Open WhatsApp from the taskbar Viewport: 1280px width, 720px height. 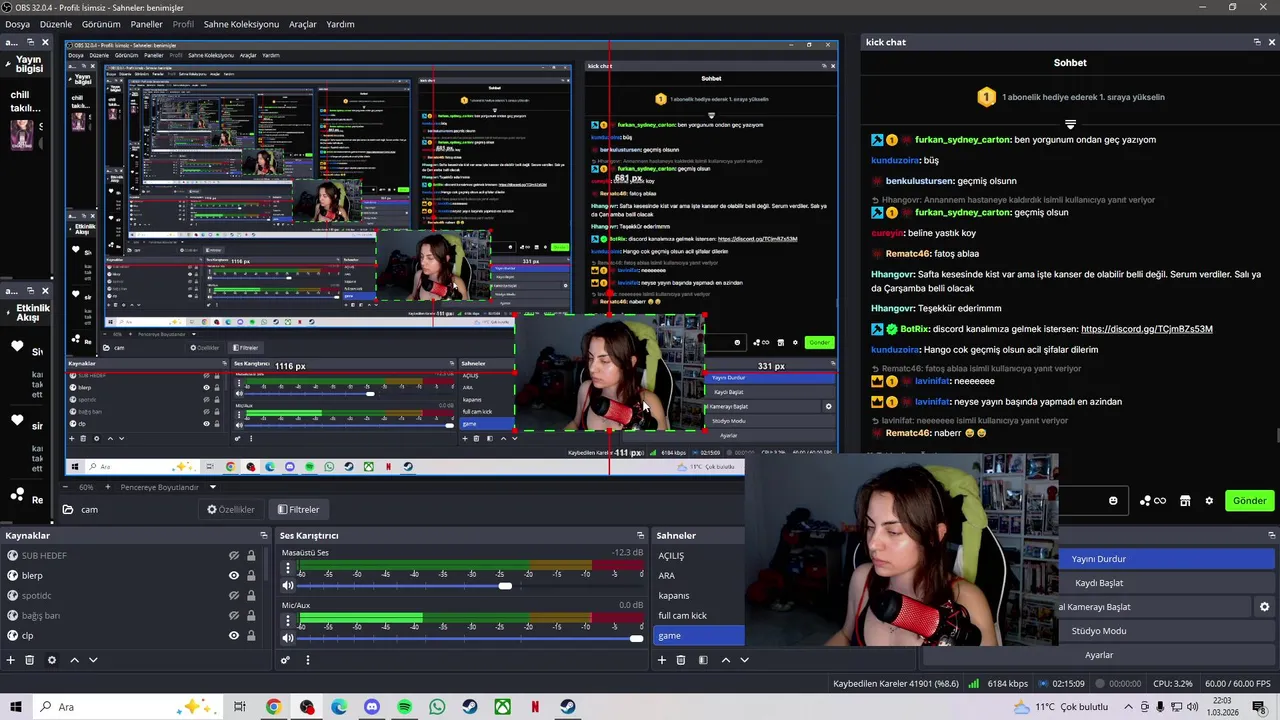(x=437, y=707)
